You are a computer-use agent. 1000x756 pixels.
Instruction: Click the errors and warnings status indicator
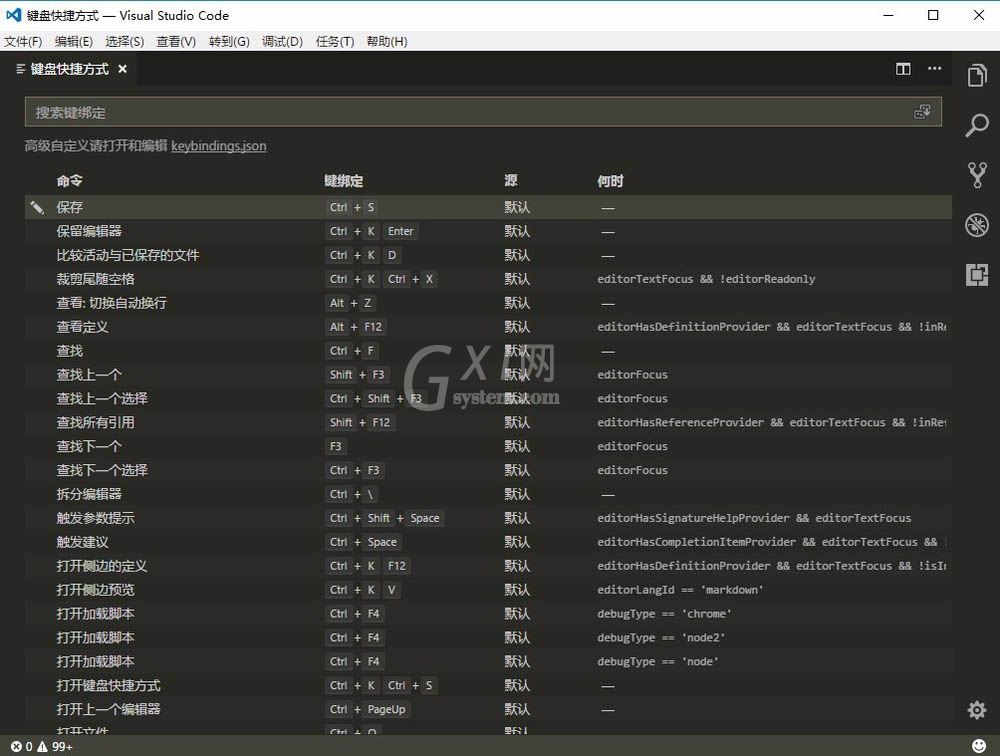[x=42, y=746]
